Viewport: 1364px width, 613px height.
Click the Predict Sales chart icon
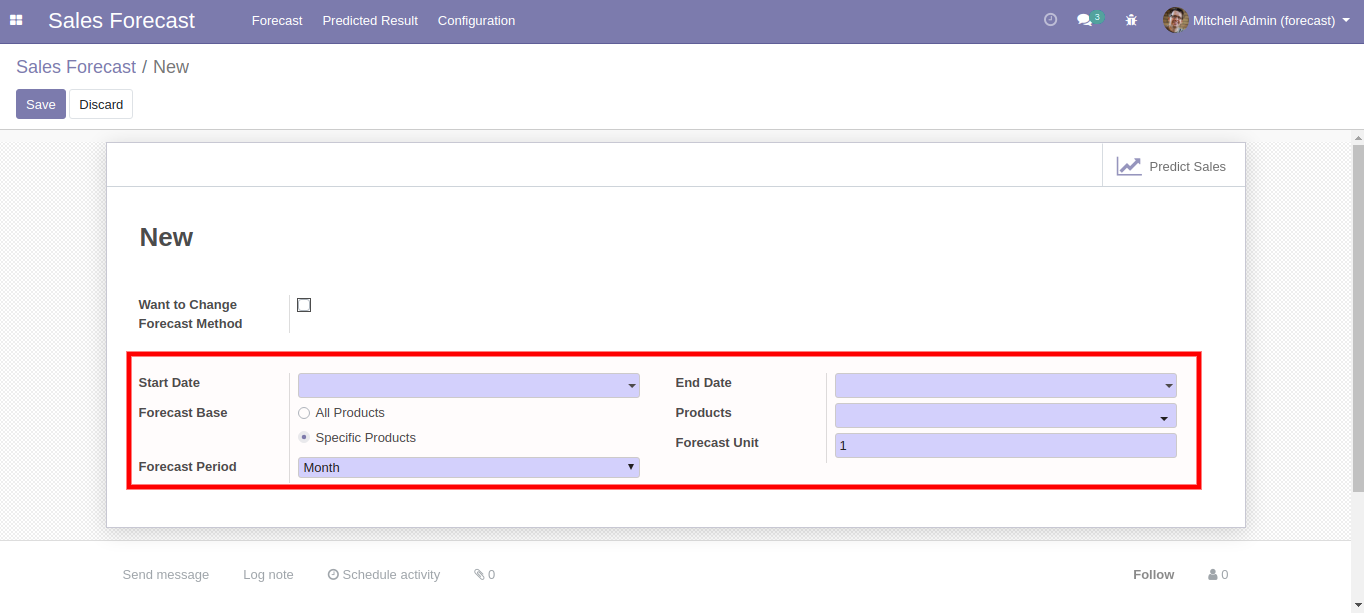pos(1129,167)
